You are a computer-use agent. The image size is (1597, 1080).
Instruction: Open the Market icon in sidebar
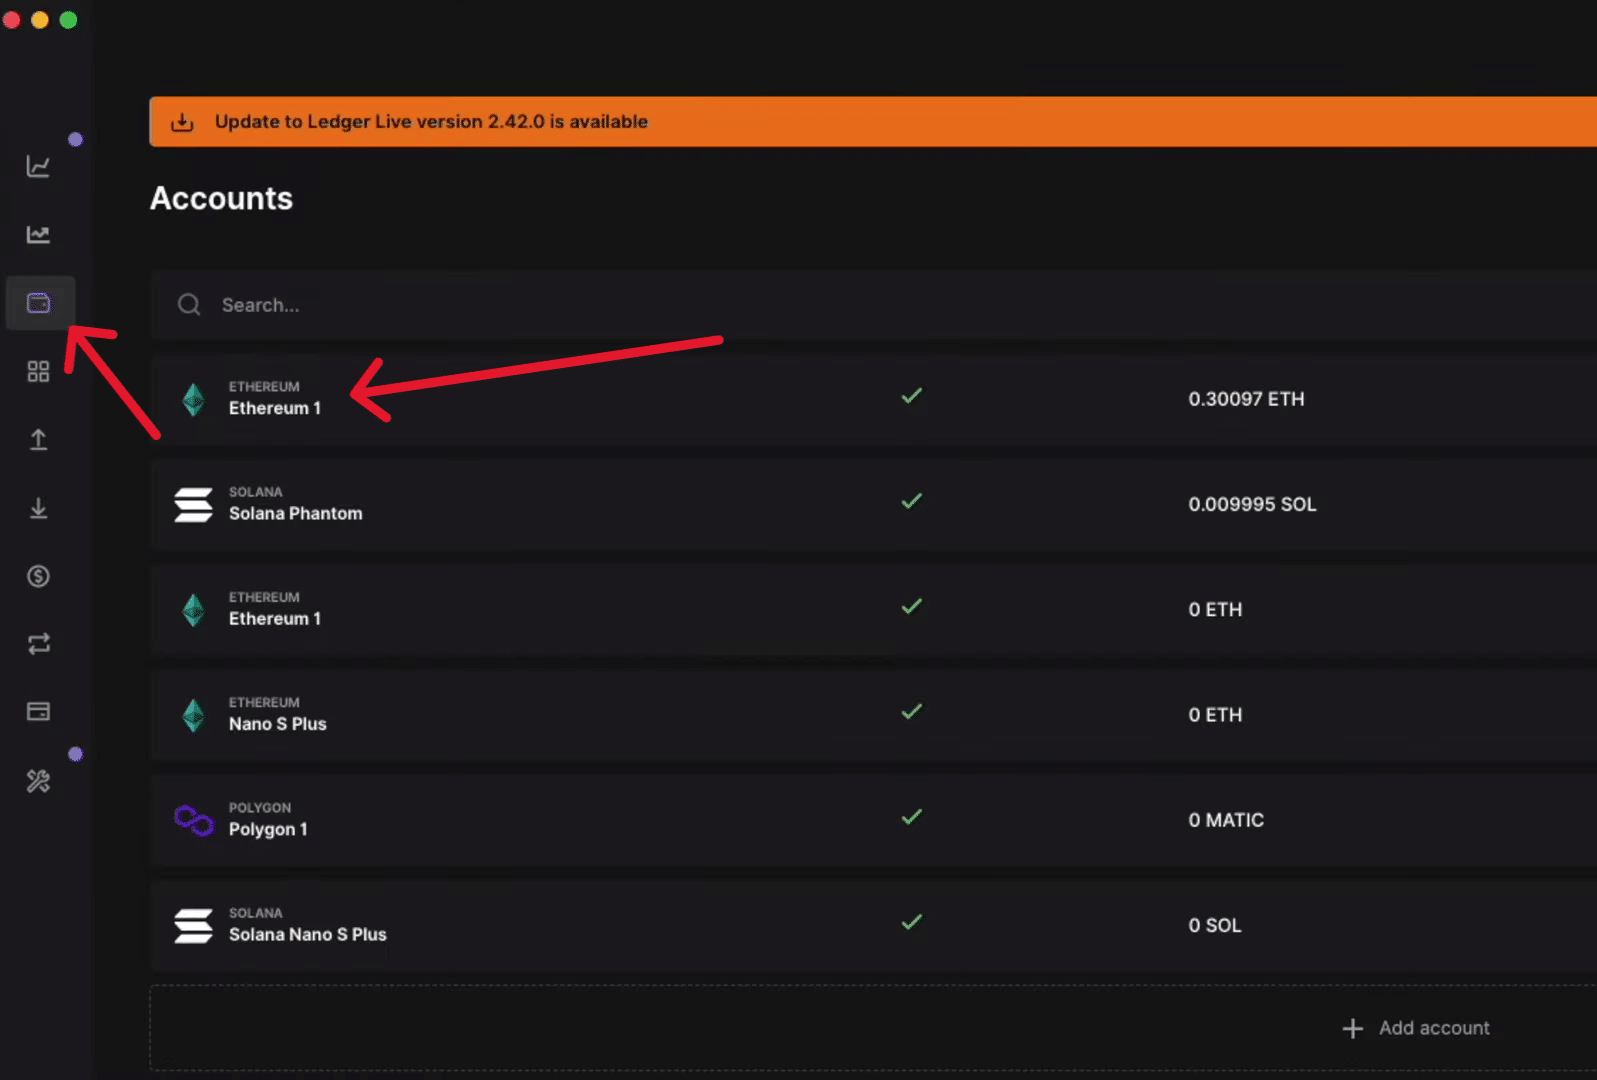pyautogui.click(x=38, y=235)
